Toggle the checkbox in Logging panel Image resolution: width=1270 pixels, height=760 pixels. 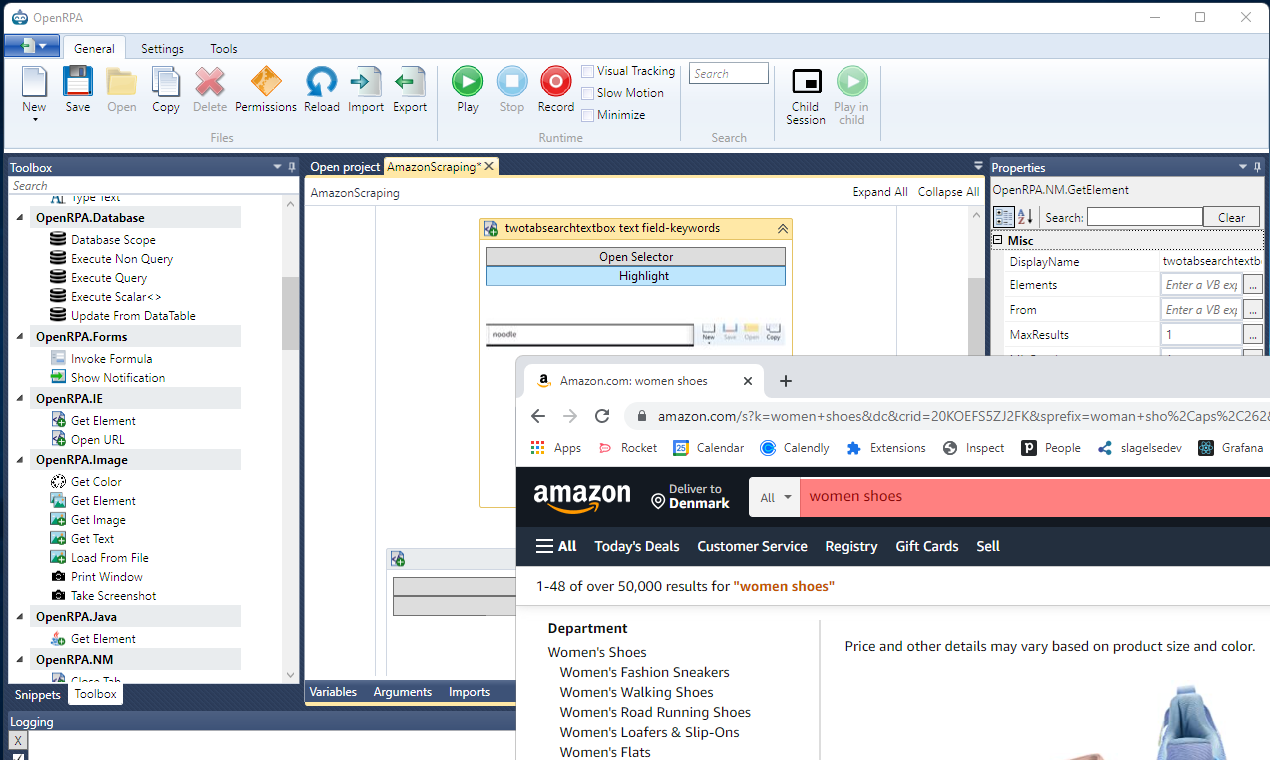point(18,756)
